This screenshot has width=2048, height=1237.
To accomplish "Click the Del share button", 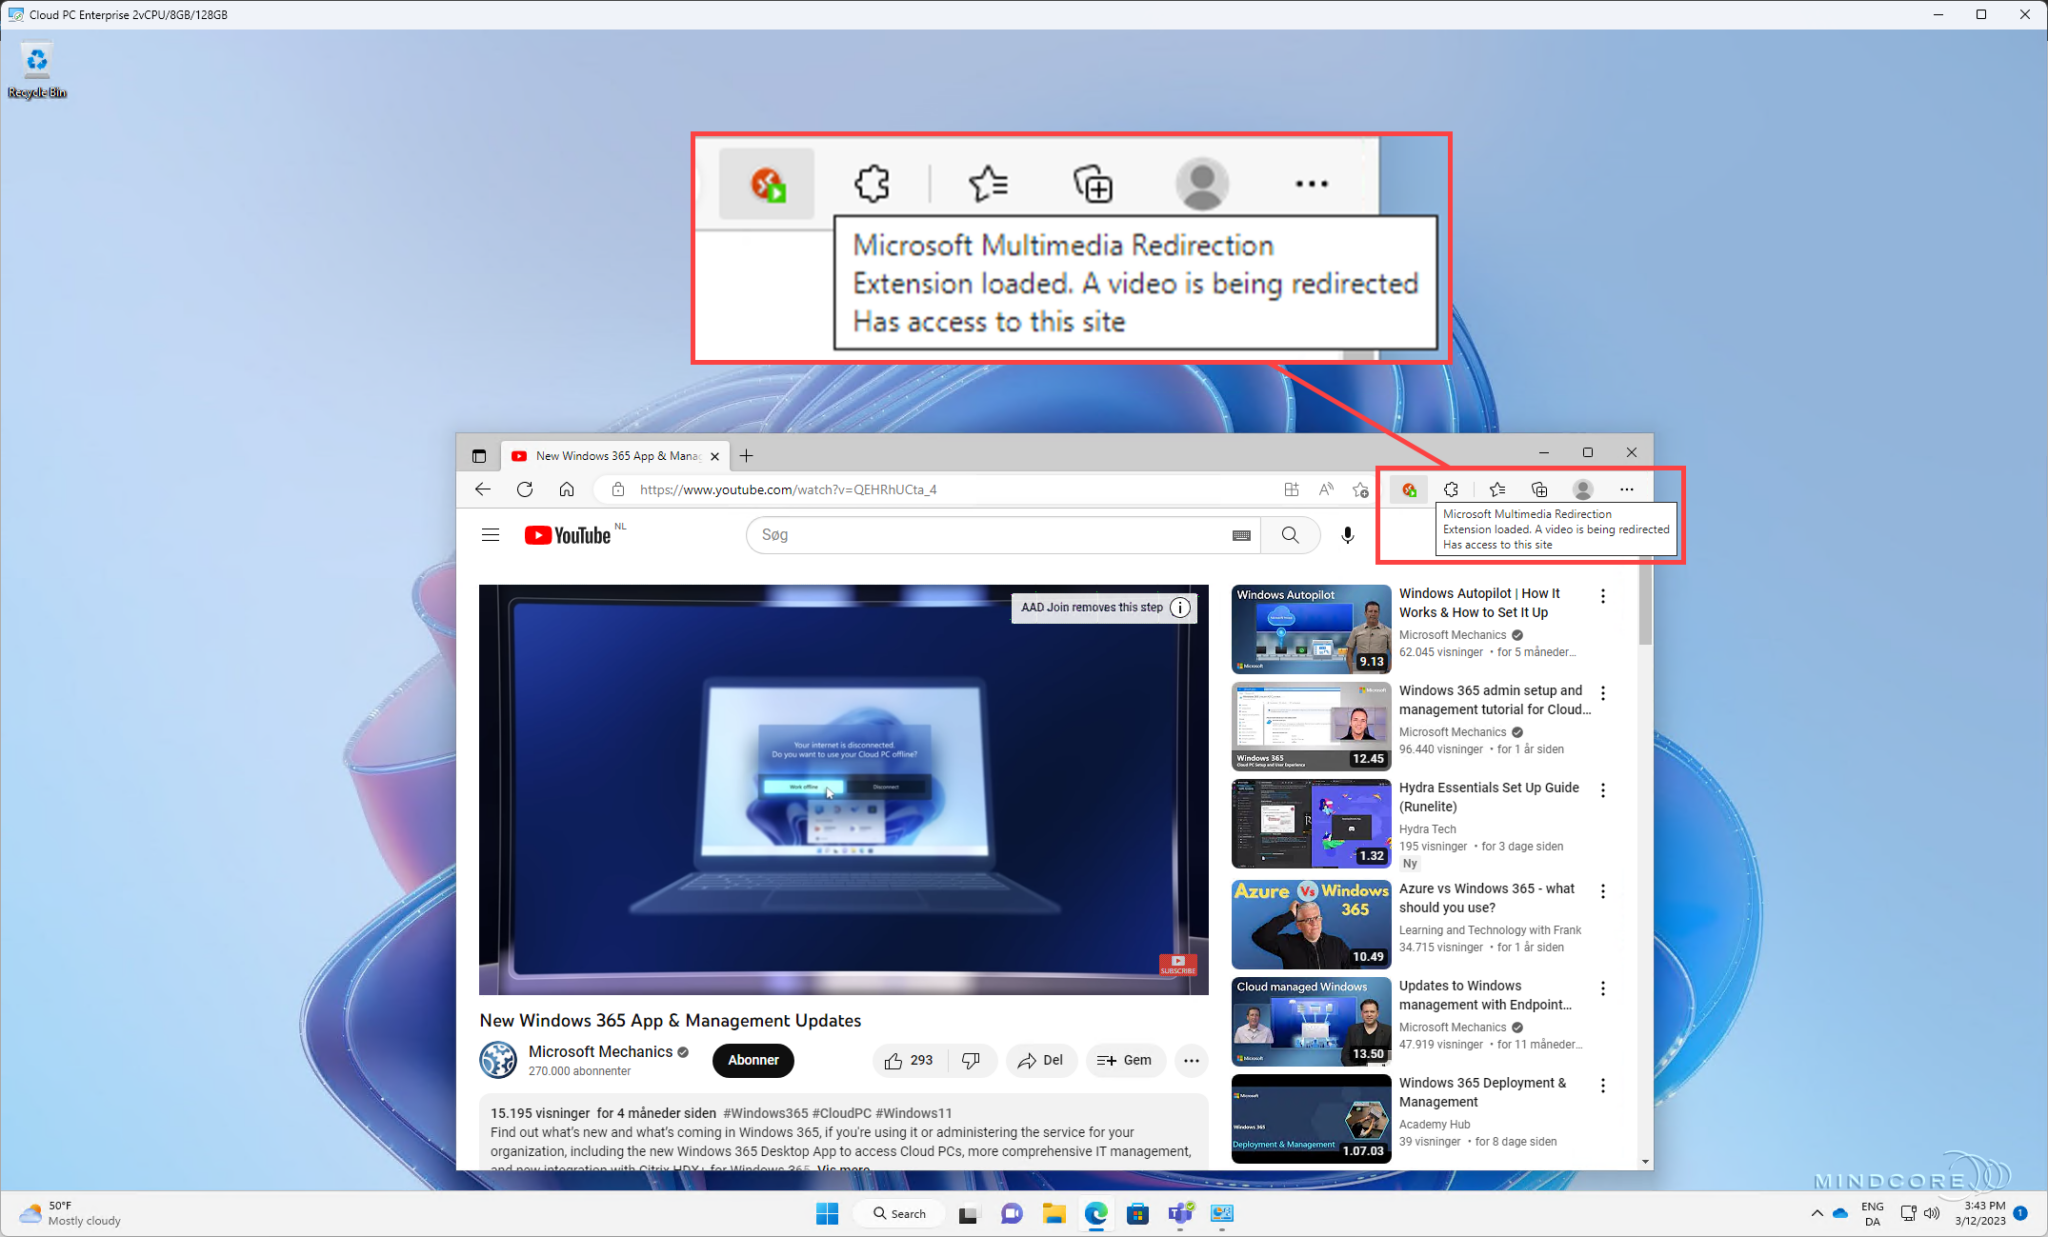I will (1041, 1060).
